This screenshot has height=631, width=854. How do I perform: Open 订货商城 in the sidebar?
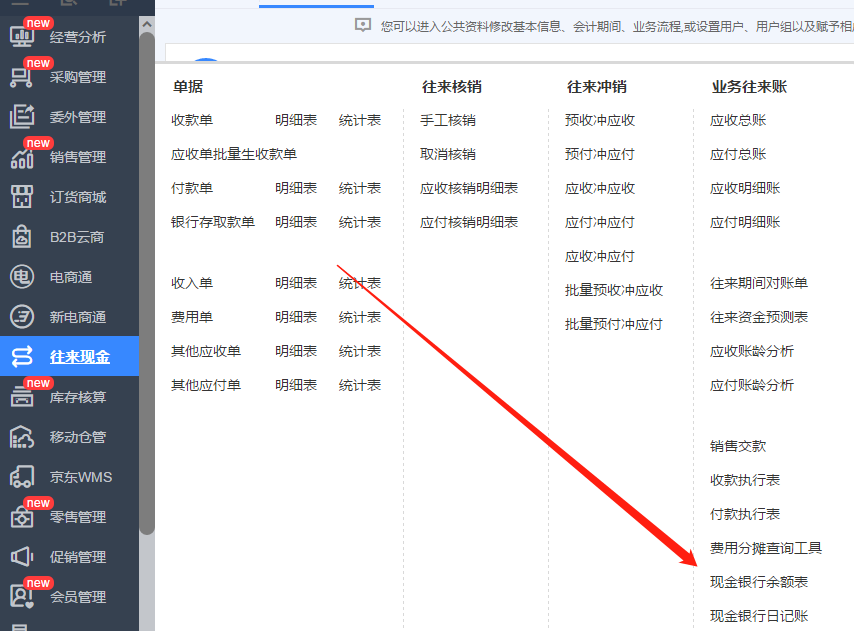pyautogui.click(x=78, y=197)
